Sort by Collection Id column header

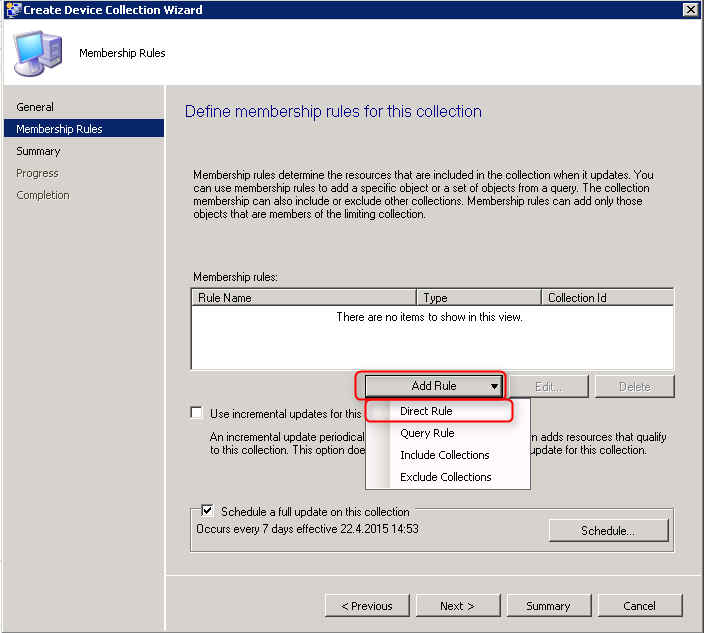[608, 298]
